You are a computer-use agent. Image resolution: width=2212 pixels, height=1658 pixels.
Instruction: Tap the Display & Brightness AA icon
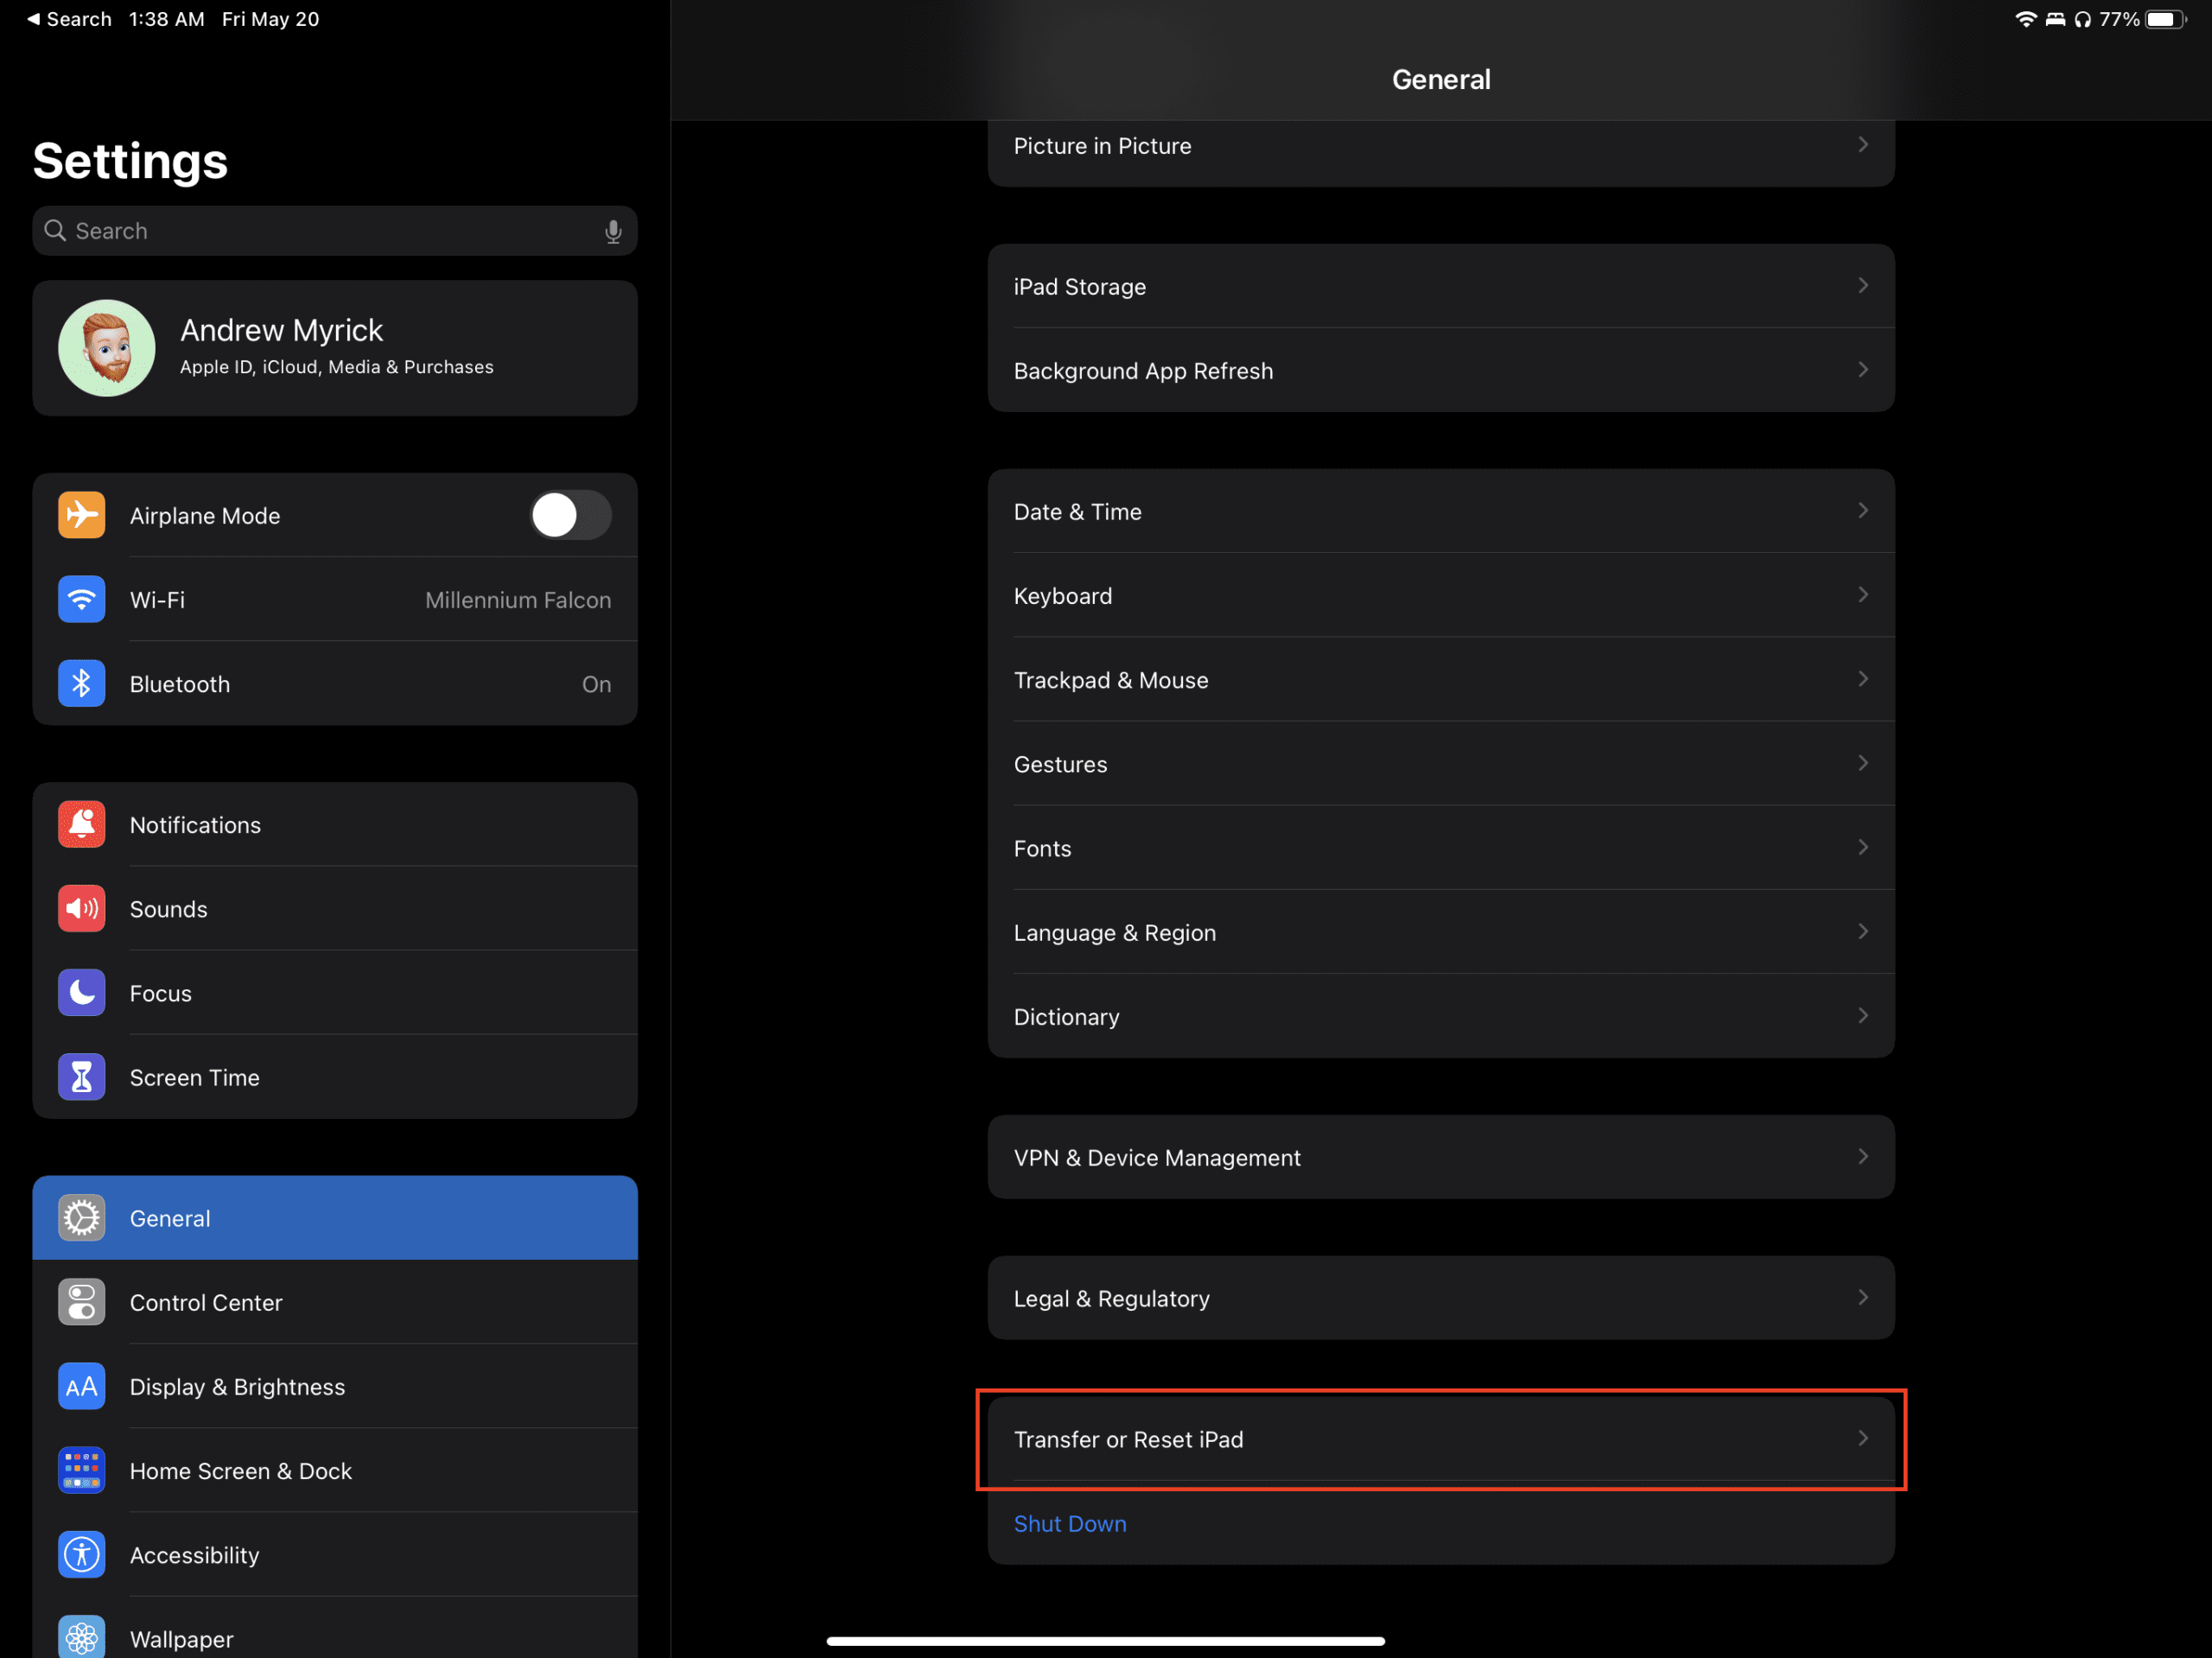pyautogui.click(x=81, y=1386)
